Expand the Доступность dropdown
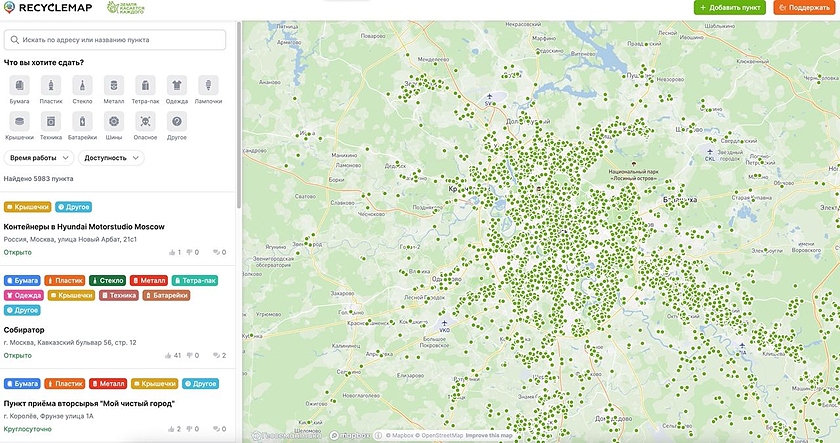The width and height of the screenshot is (840, 443). pos(111,158)
